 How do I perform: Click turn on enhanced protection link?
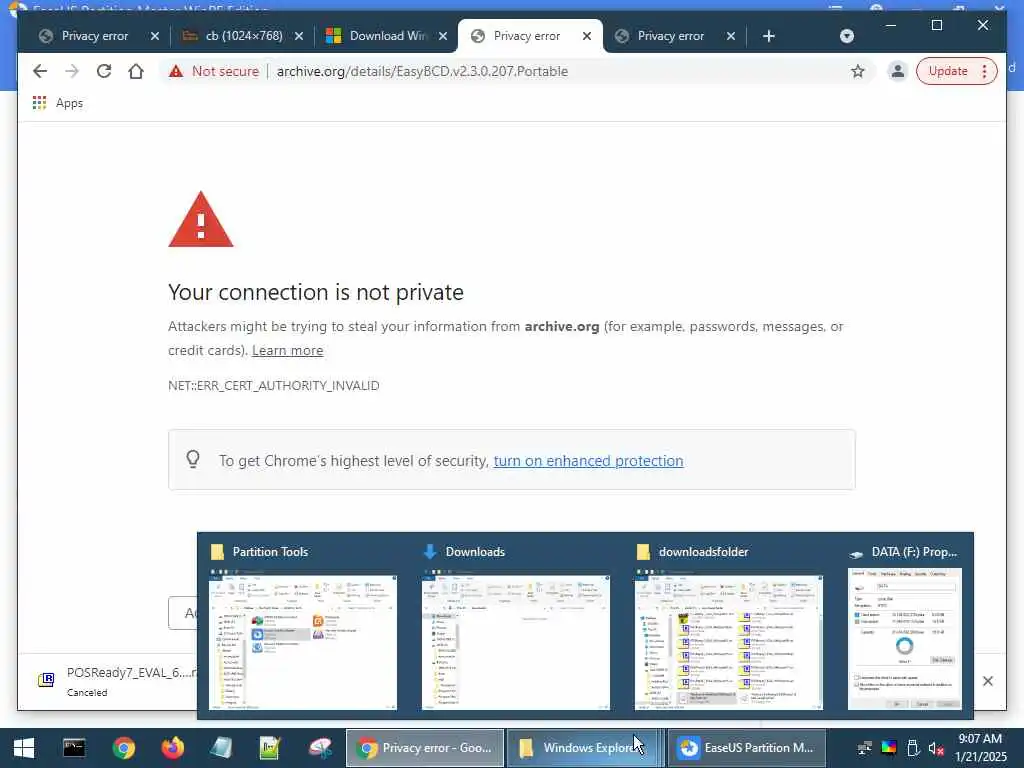588,460
